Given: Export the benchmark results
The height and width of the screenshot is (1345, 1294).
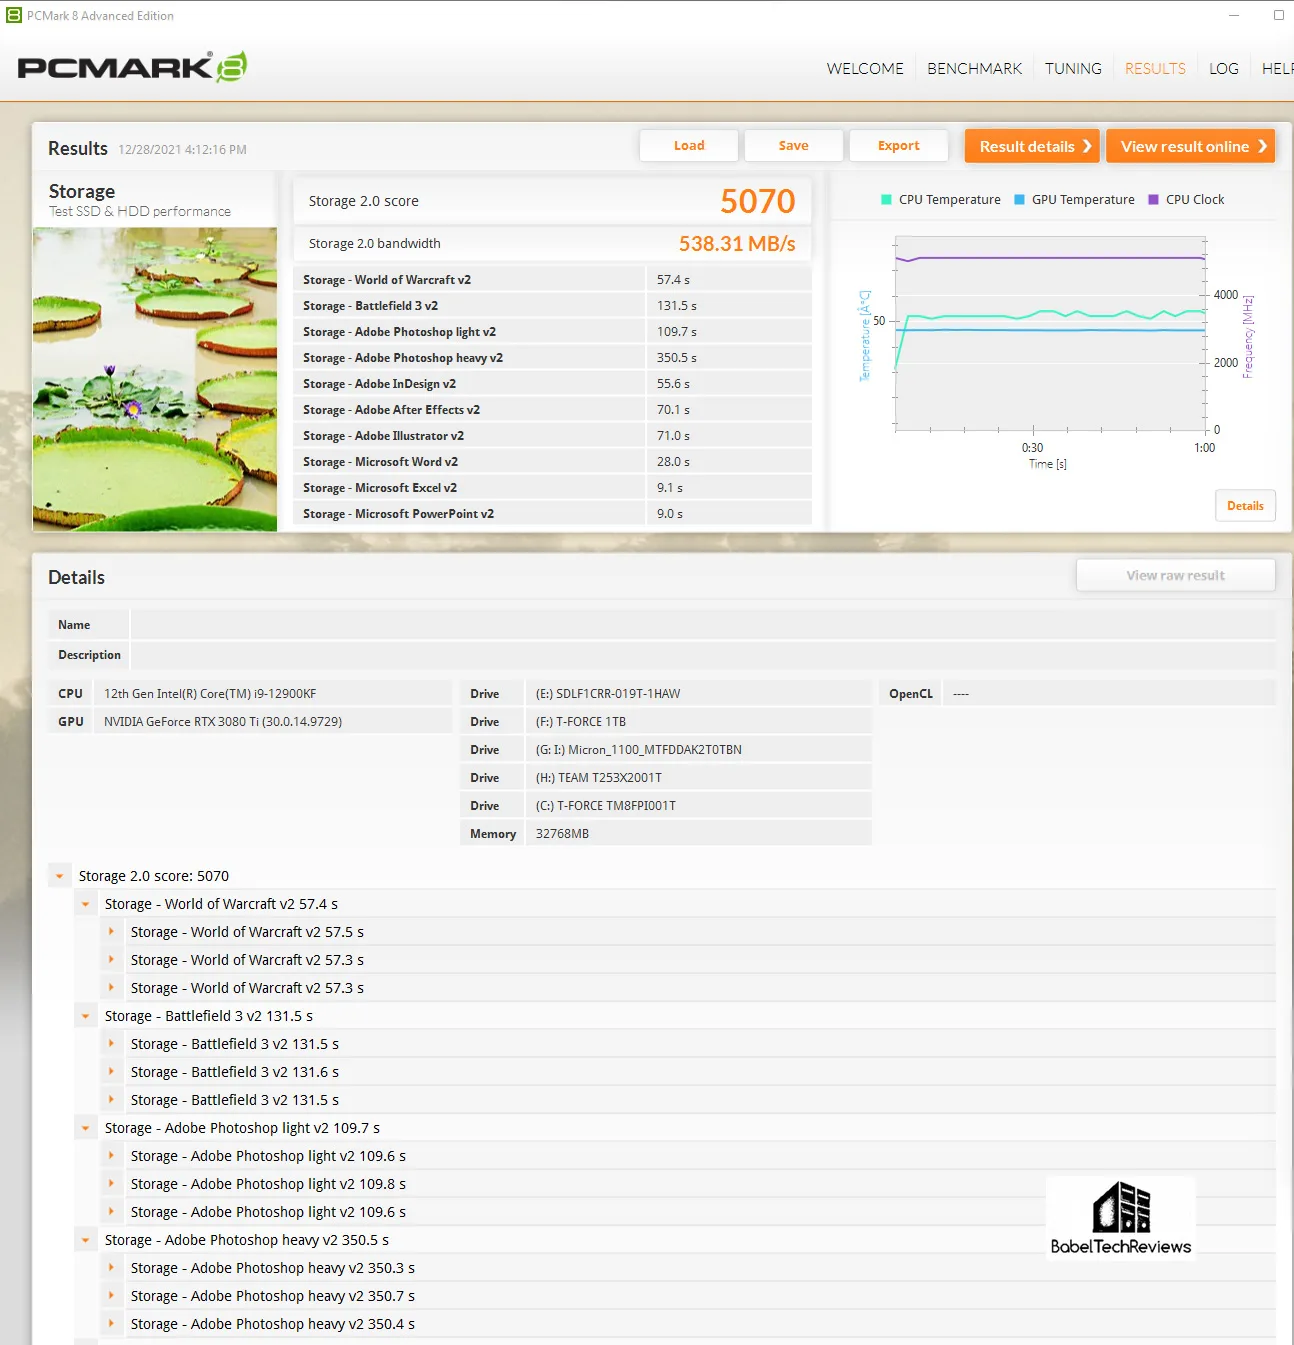Looking at the screenshot, I should click(899, 145).
